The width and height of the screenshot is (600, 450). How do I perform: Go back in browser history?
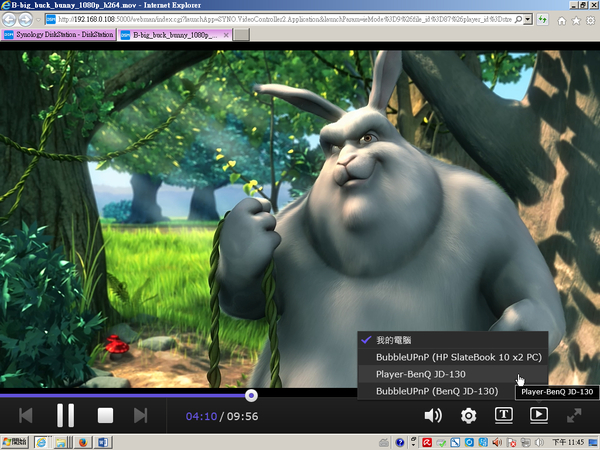tap(9, 19)
